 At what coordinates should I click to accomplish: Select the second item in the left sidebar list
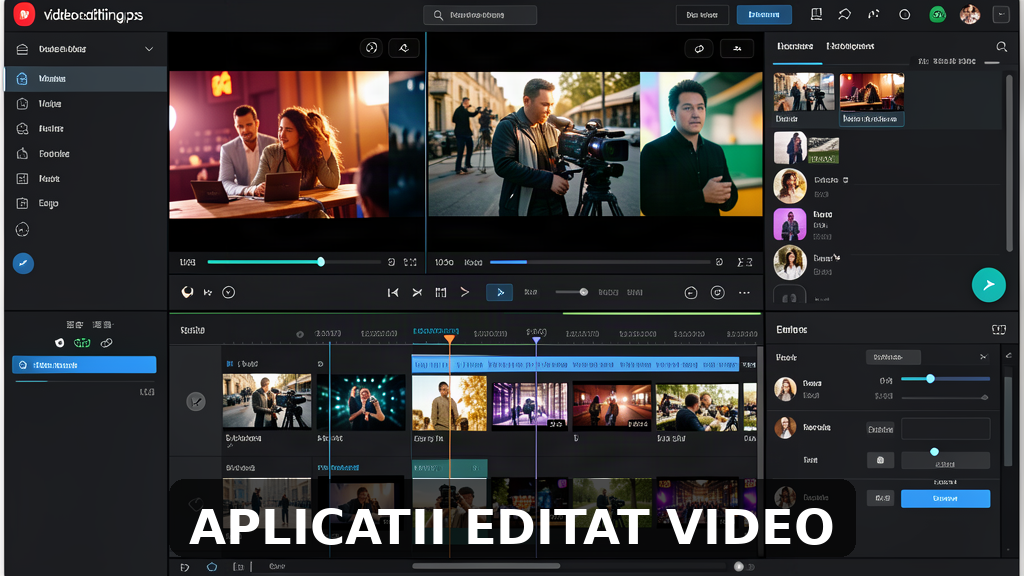[86, 103]
